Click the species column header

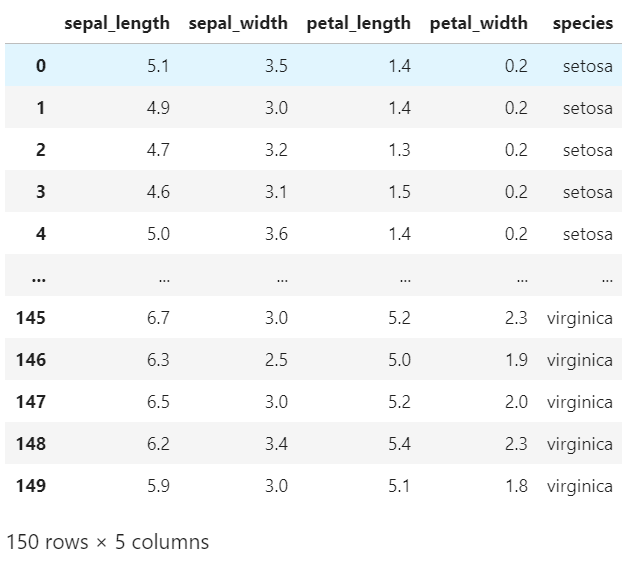pyautogui.click(x=583, y=24)
